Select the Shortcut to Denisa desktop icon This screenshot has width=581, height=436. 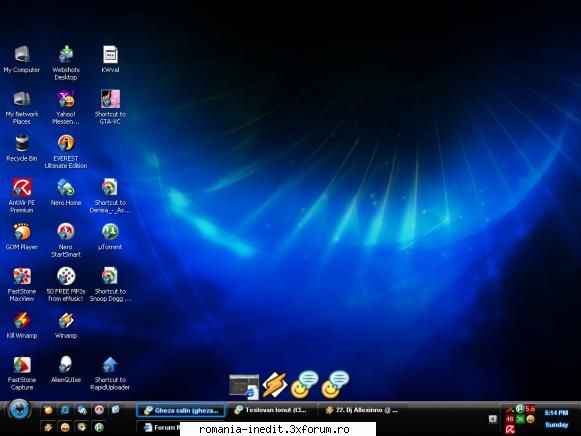(x=110, y=196)
